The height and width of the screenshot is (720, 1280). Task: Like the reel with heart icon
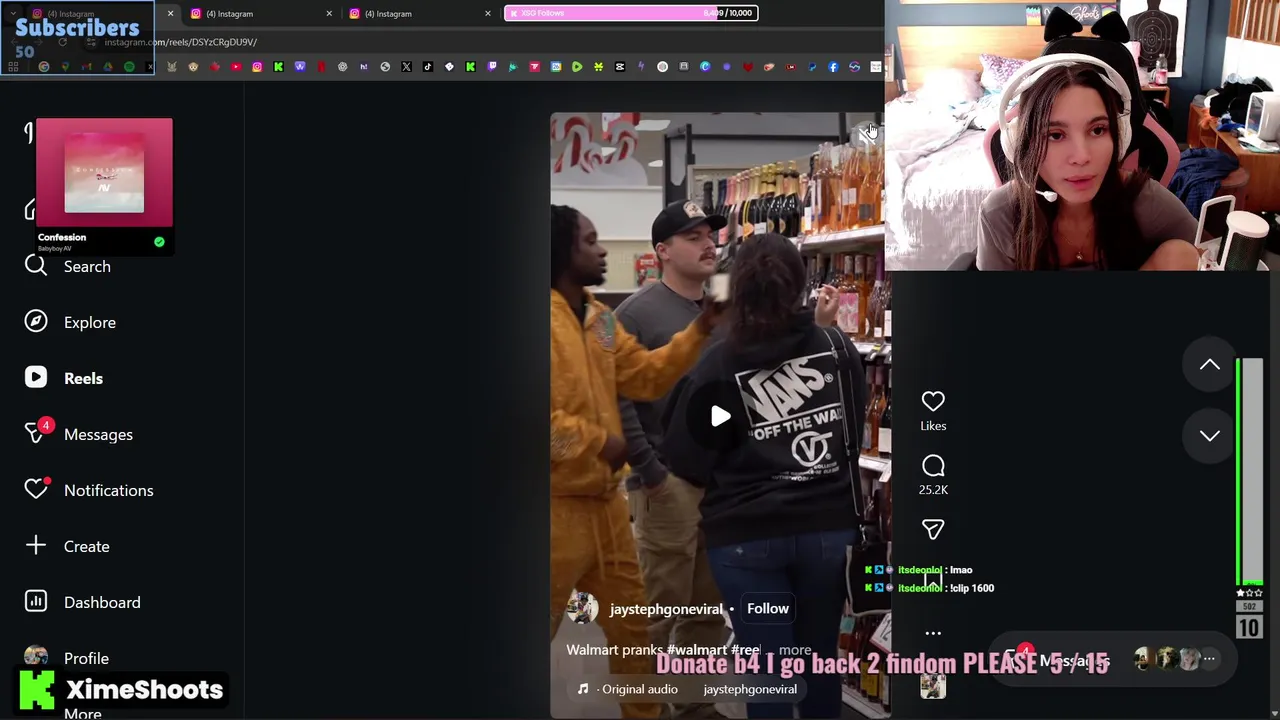click(x=933, y=401)
